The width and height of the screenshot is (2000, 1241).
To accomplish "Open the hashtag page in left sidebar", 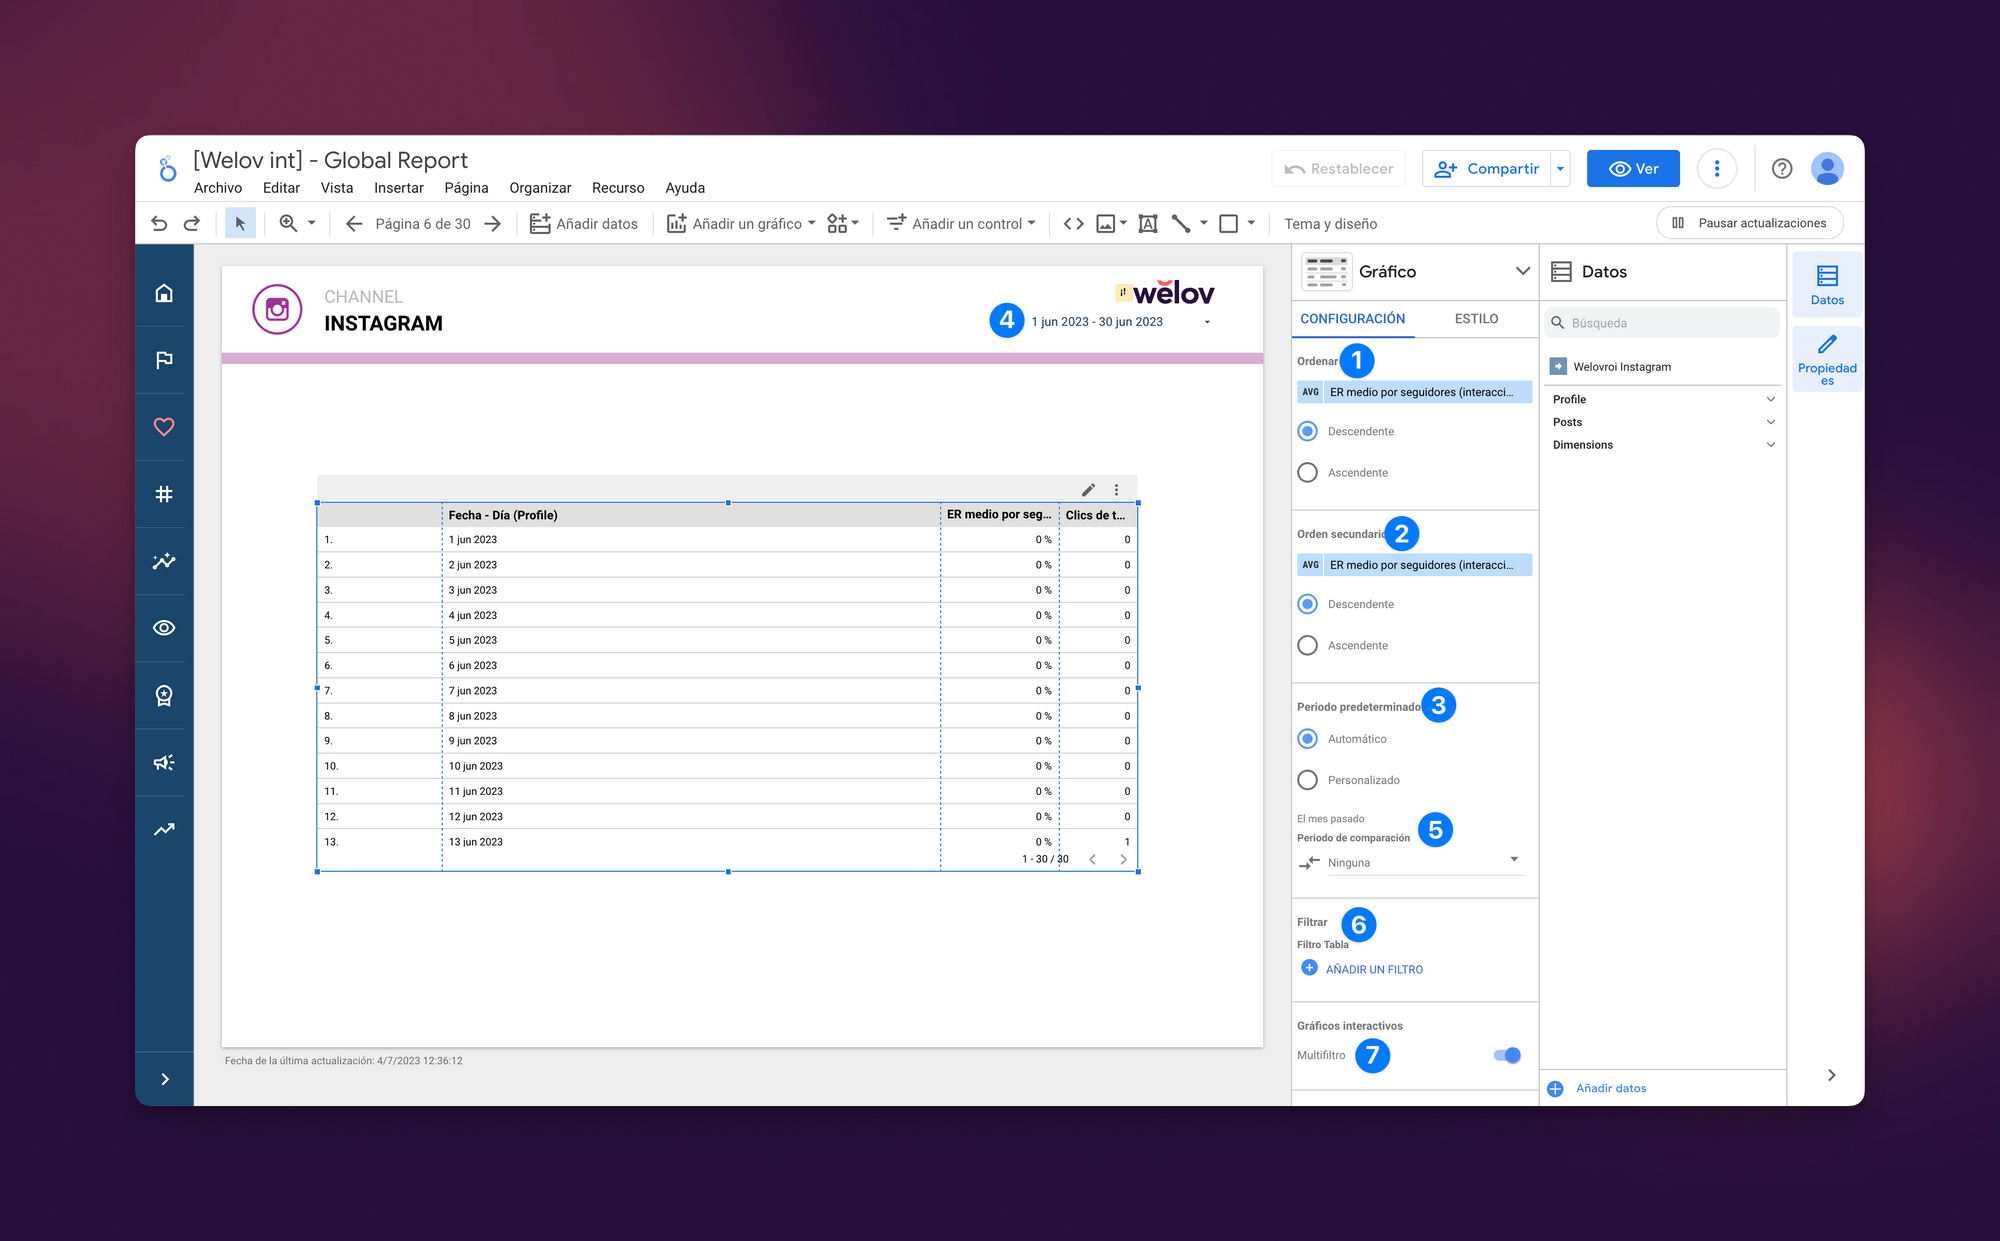I will point(164,494).
